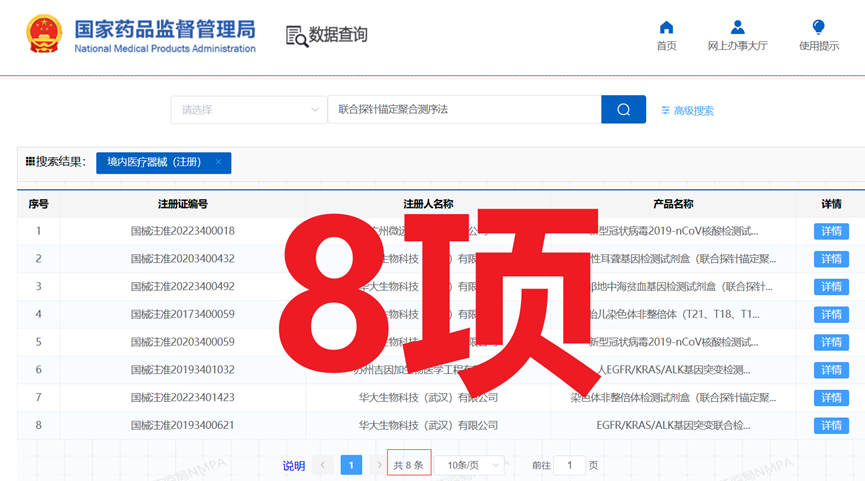Click the 说明 link

293,465
